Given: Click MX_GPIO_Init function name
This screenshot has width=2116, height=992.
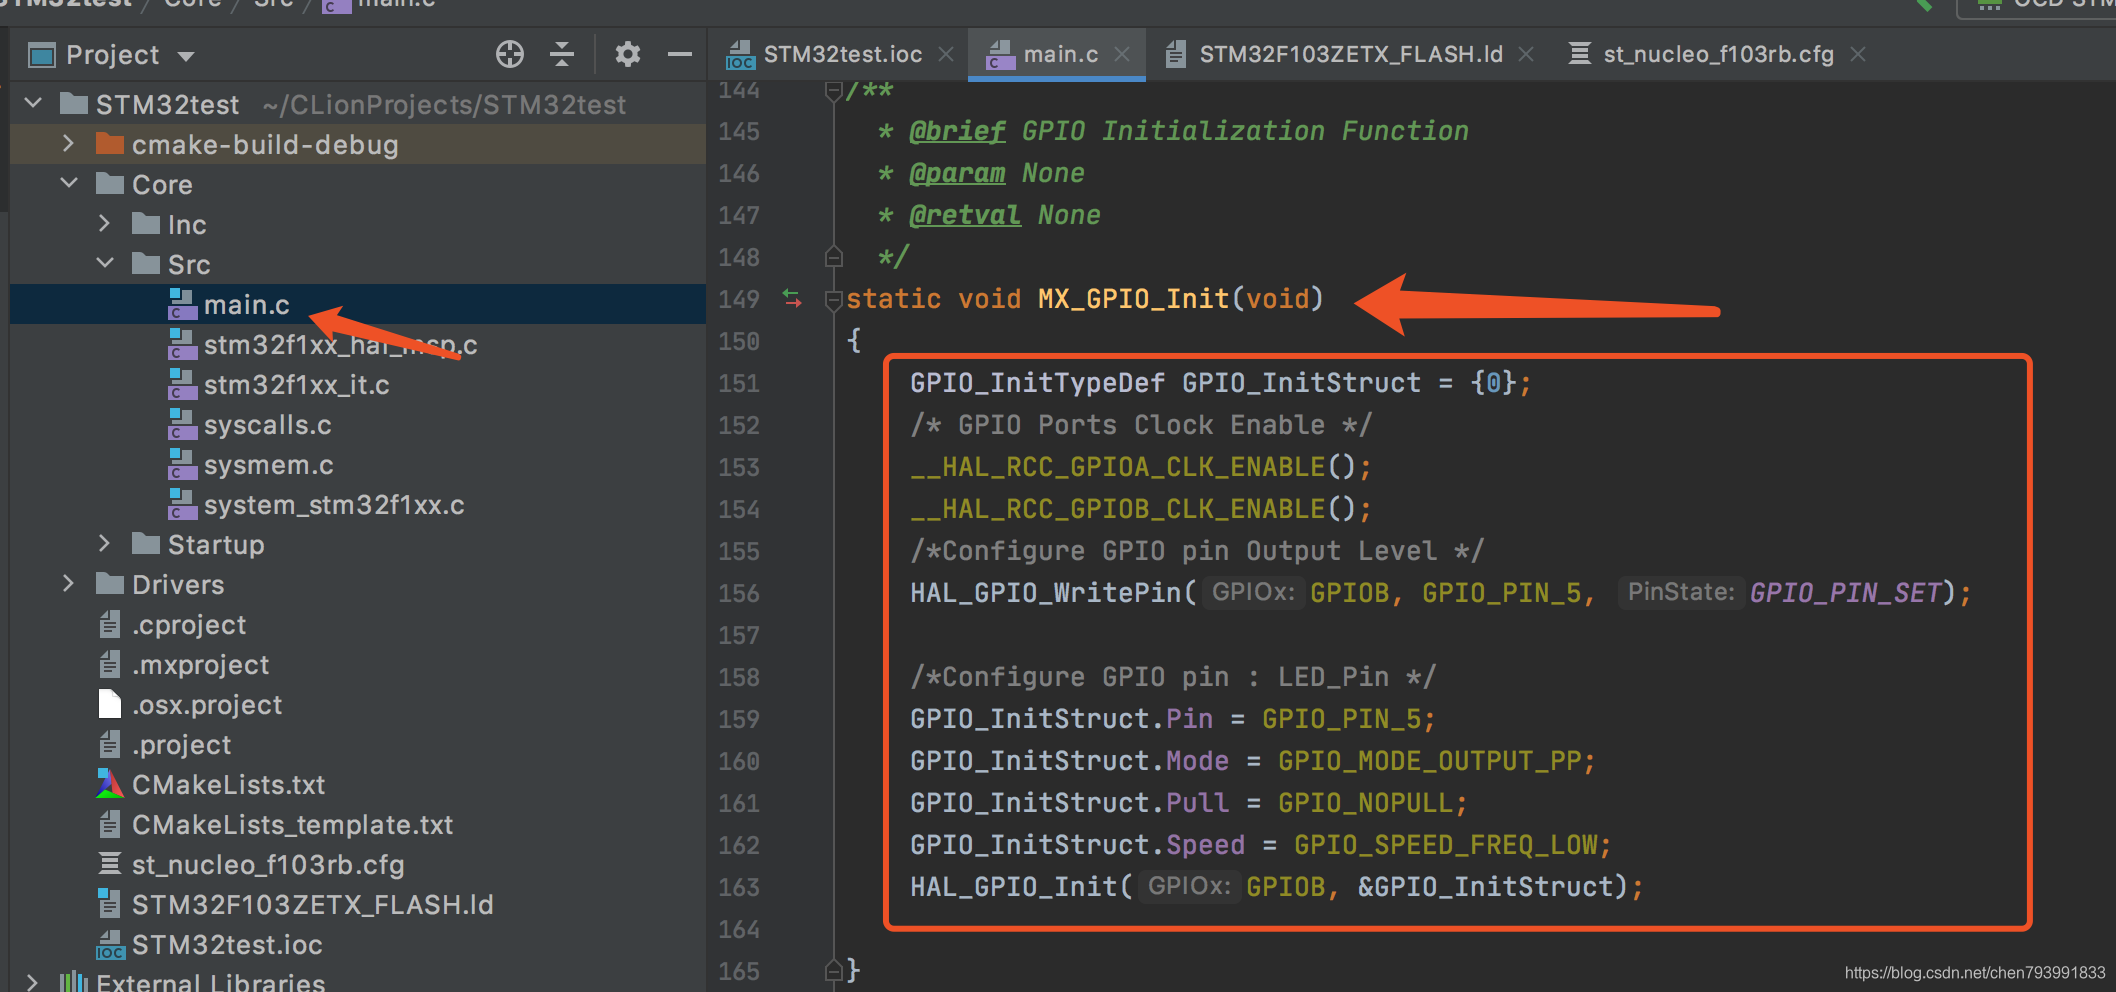Looking at the screenshot, I should [x=1133, y=299].
